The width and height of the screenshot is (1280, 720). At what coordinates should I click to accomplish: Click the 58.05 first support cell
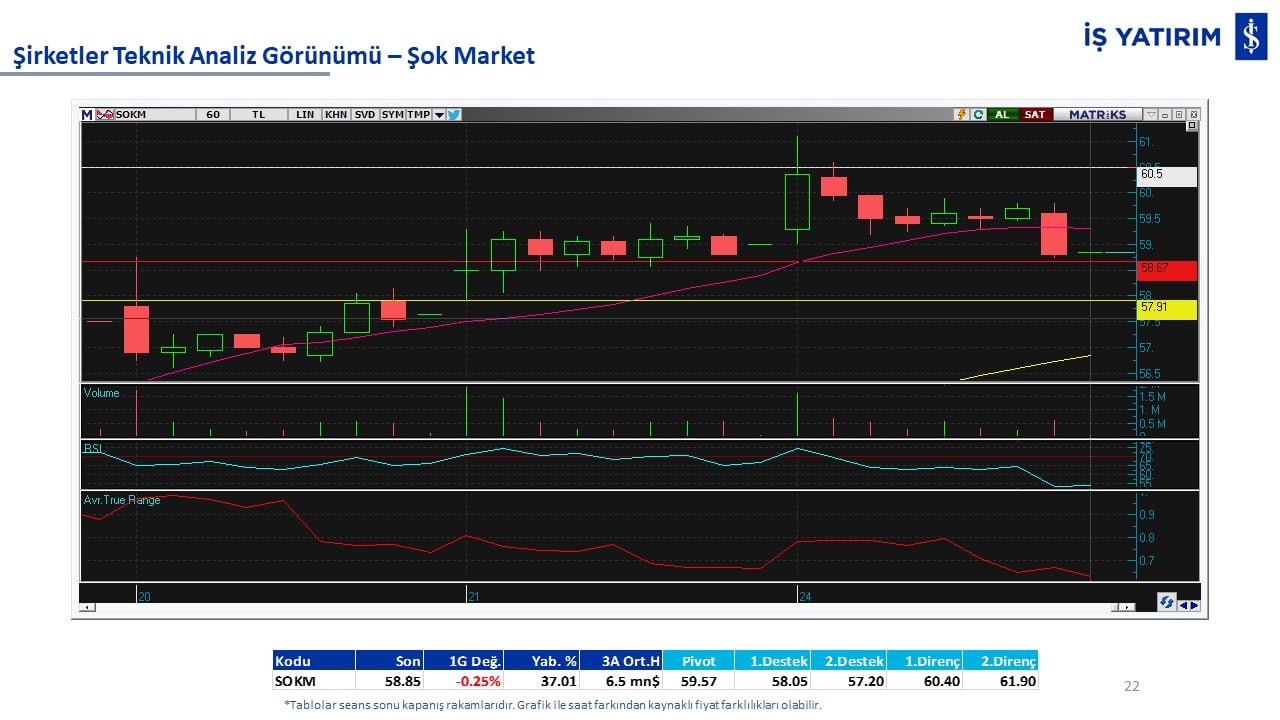pos(773,681)
